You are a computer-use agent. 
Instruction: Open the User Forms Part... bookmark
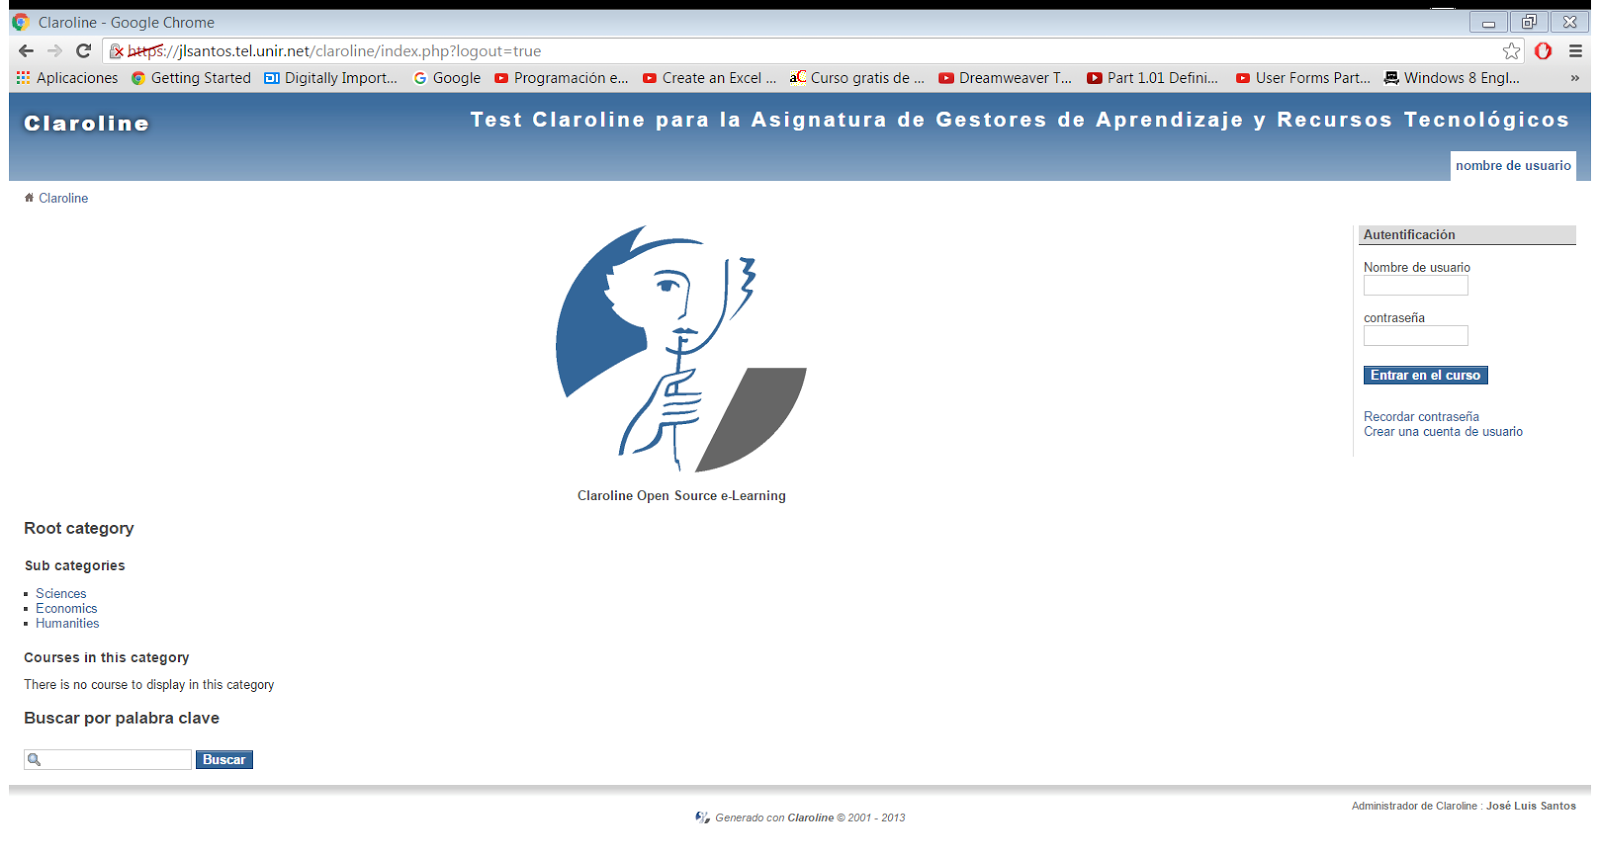[x=1303, y=78]
